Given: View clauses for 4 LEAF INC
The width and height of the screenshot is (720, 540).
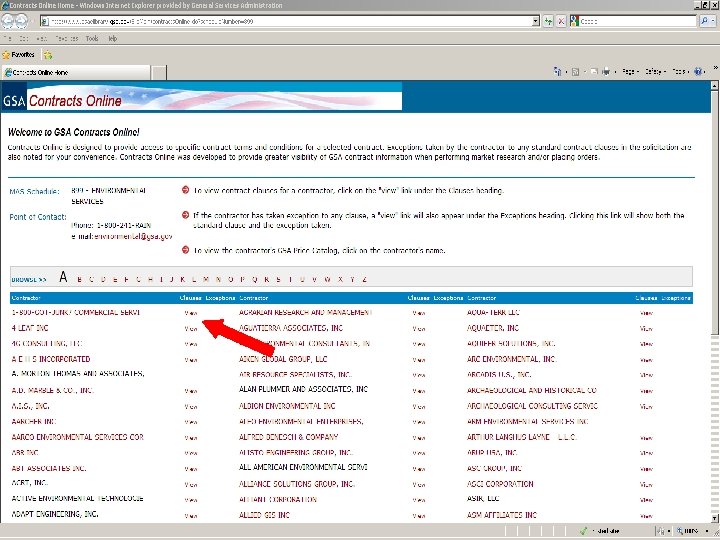Looking at the screenshot, I should click(x=191, y=329).
